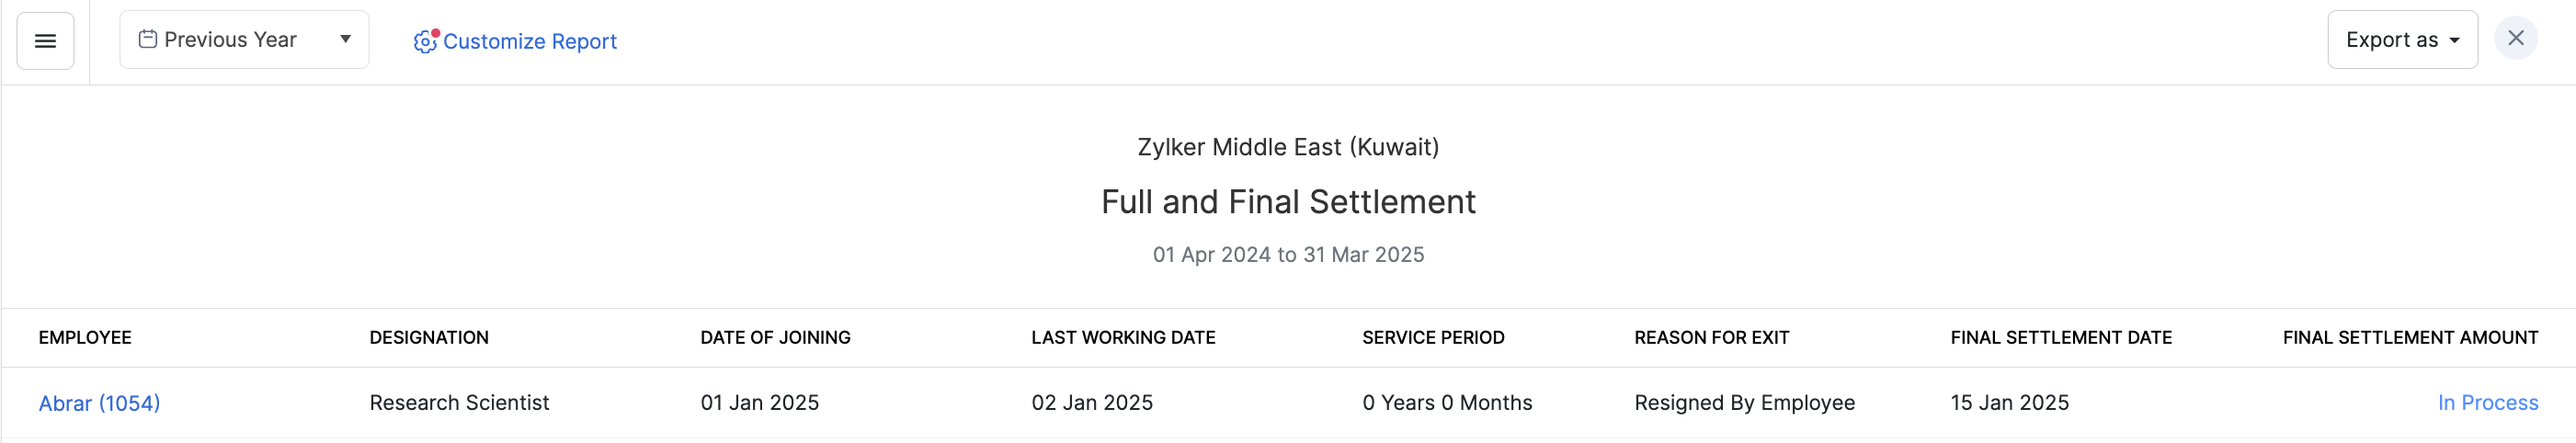Click the Previous Year dropdown arrow
The height and width of the screenshot is (443, 2576).
(345, 40)
